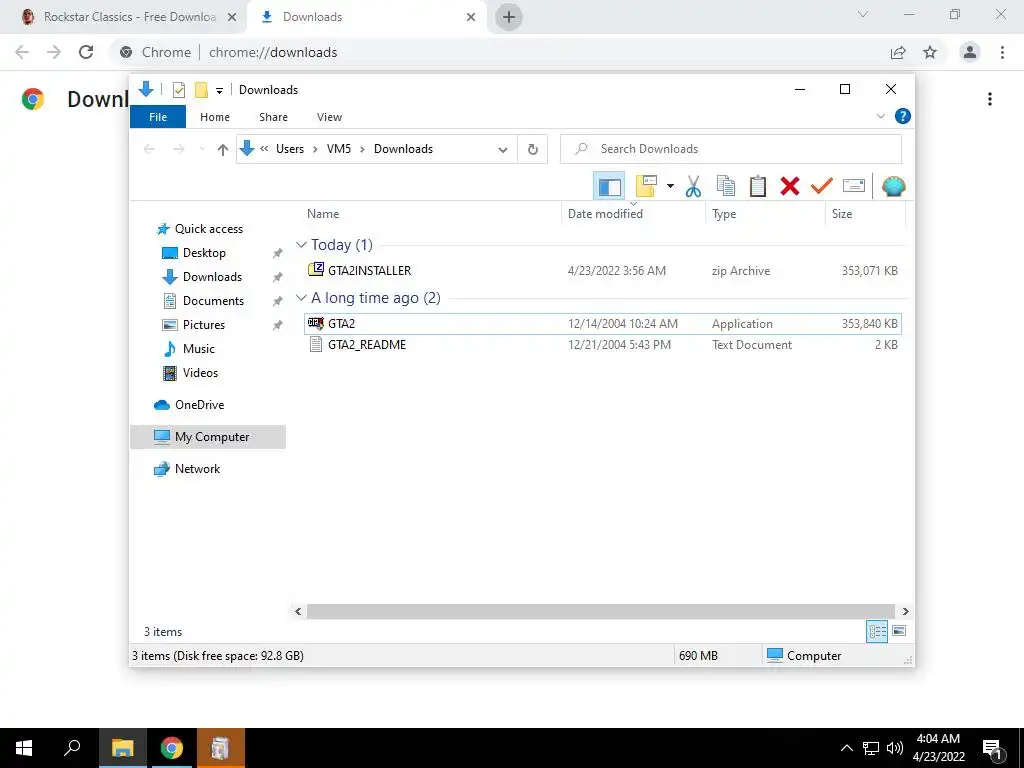The height and width of the screenshot is (768, 1024).
Task: Click the blue Help question mark icon
Action: click(903, 116)
